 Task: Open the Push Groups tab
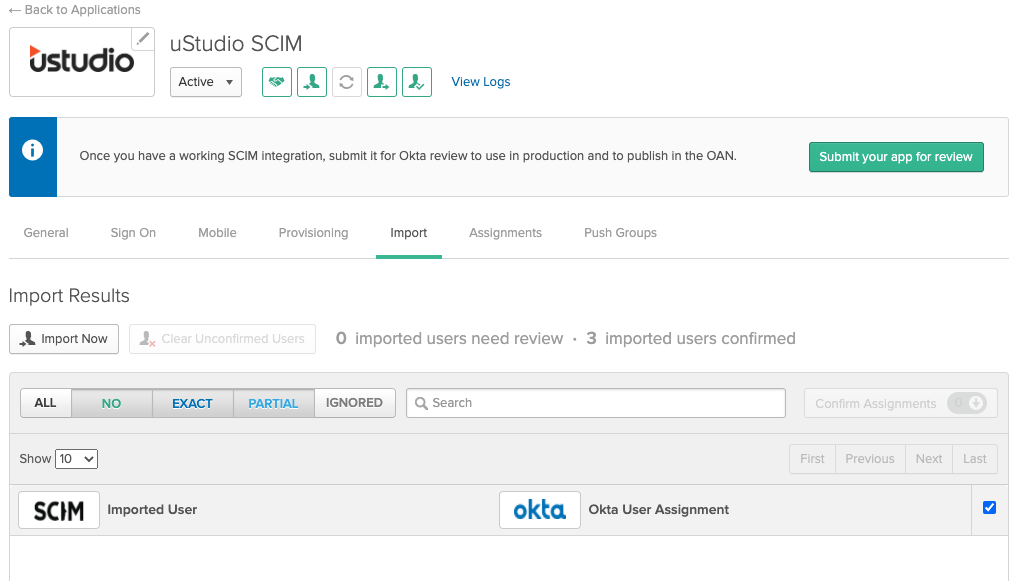coord(620,233)
